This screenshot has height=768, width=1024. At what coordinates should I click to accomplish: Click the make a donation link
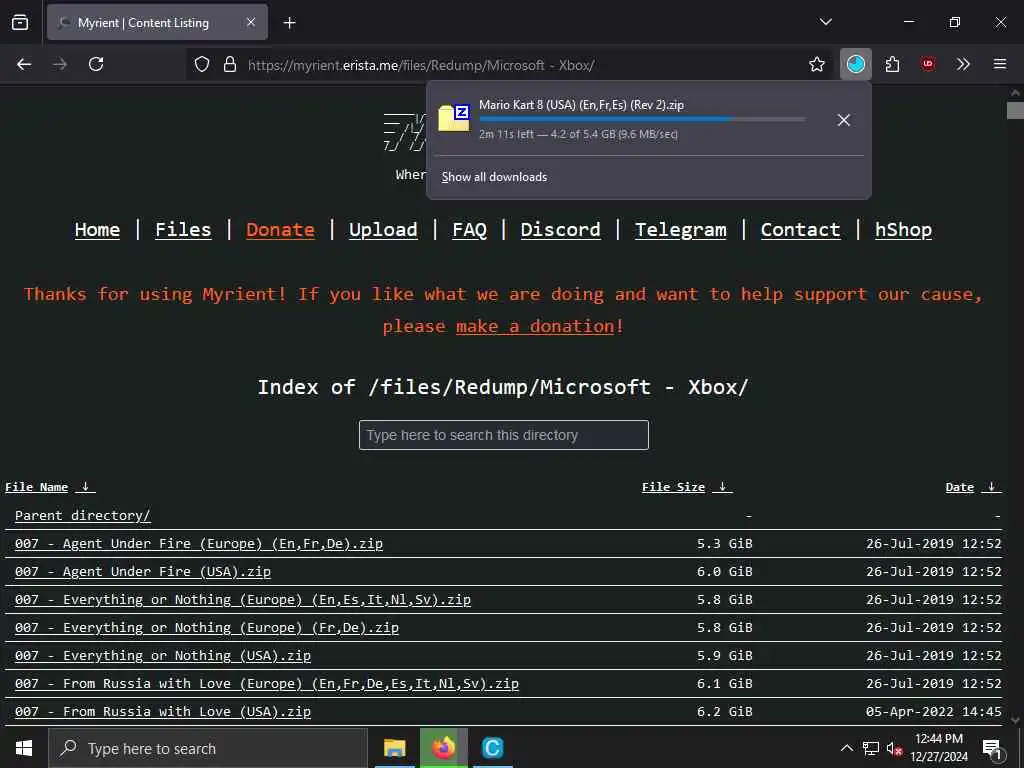pyautogui.click(x=535, y=326)
